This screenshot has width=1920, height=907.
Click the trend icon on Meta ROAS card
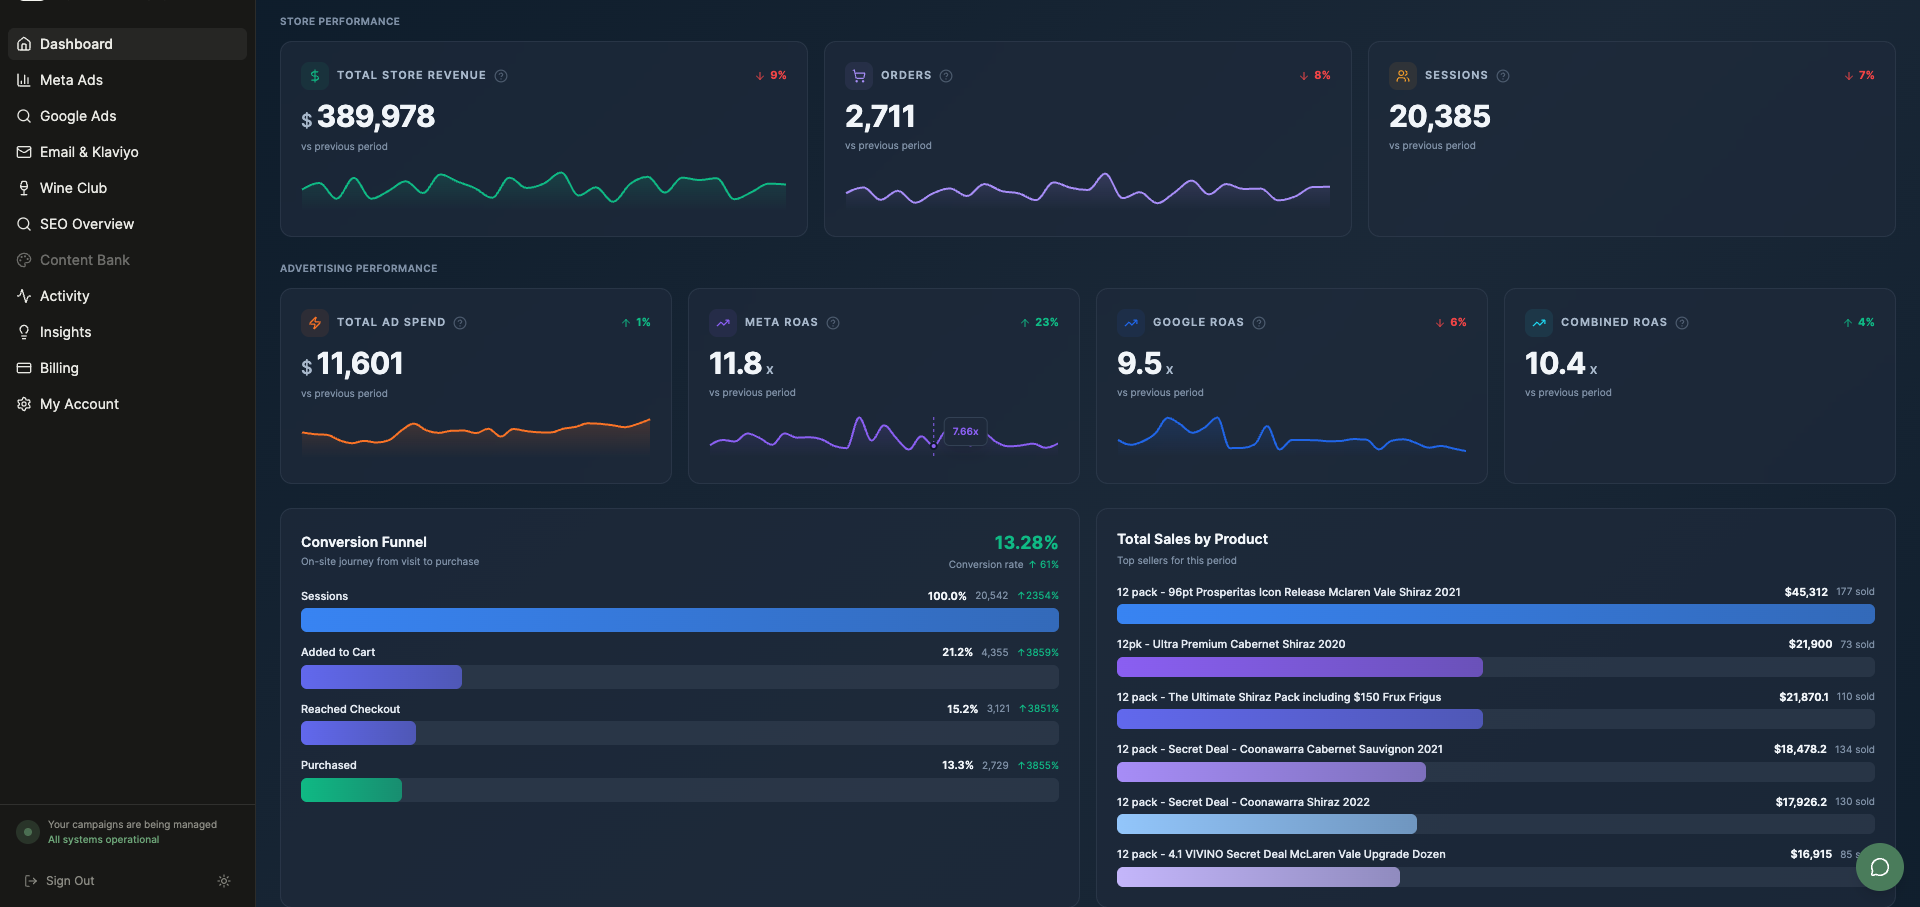[723, 323]
